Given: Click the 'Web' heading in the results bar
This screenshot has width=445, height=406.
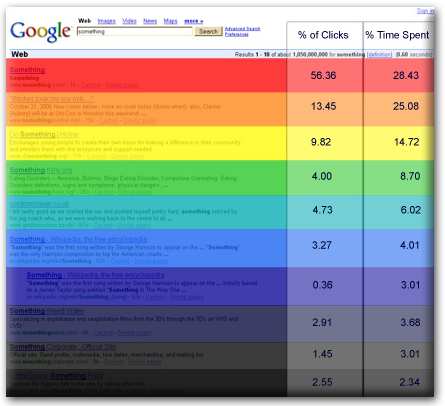Looking at the screenshot, I should point(20,54).
